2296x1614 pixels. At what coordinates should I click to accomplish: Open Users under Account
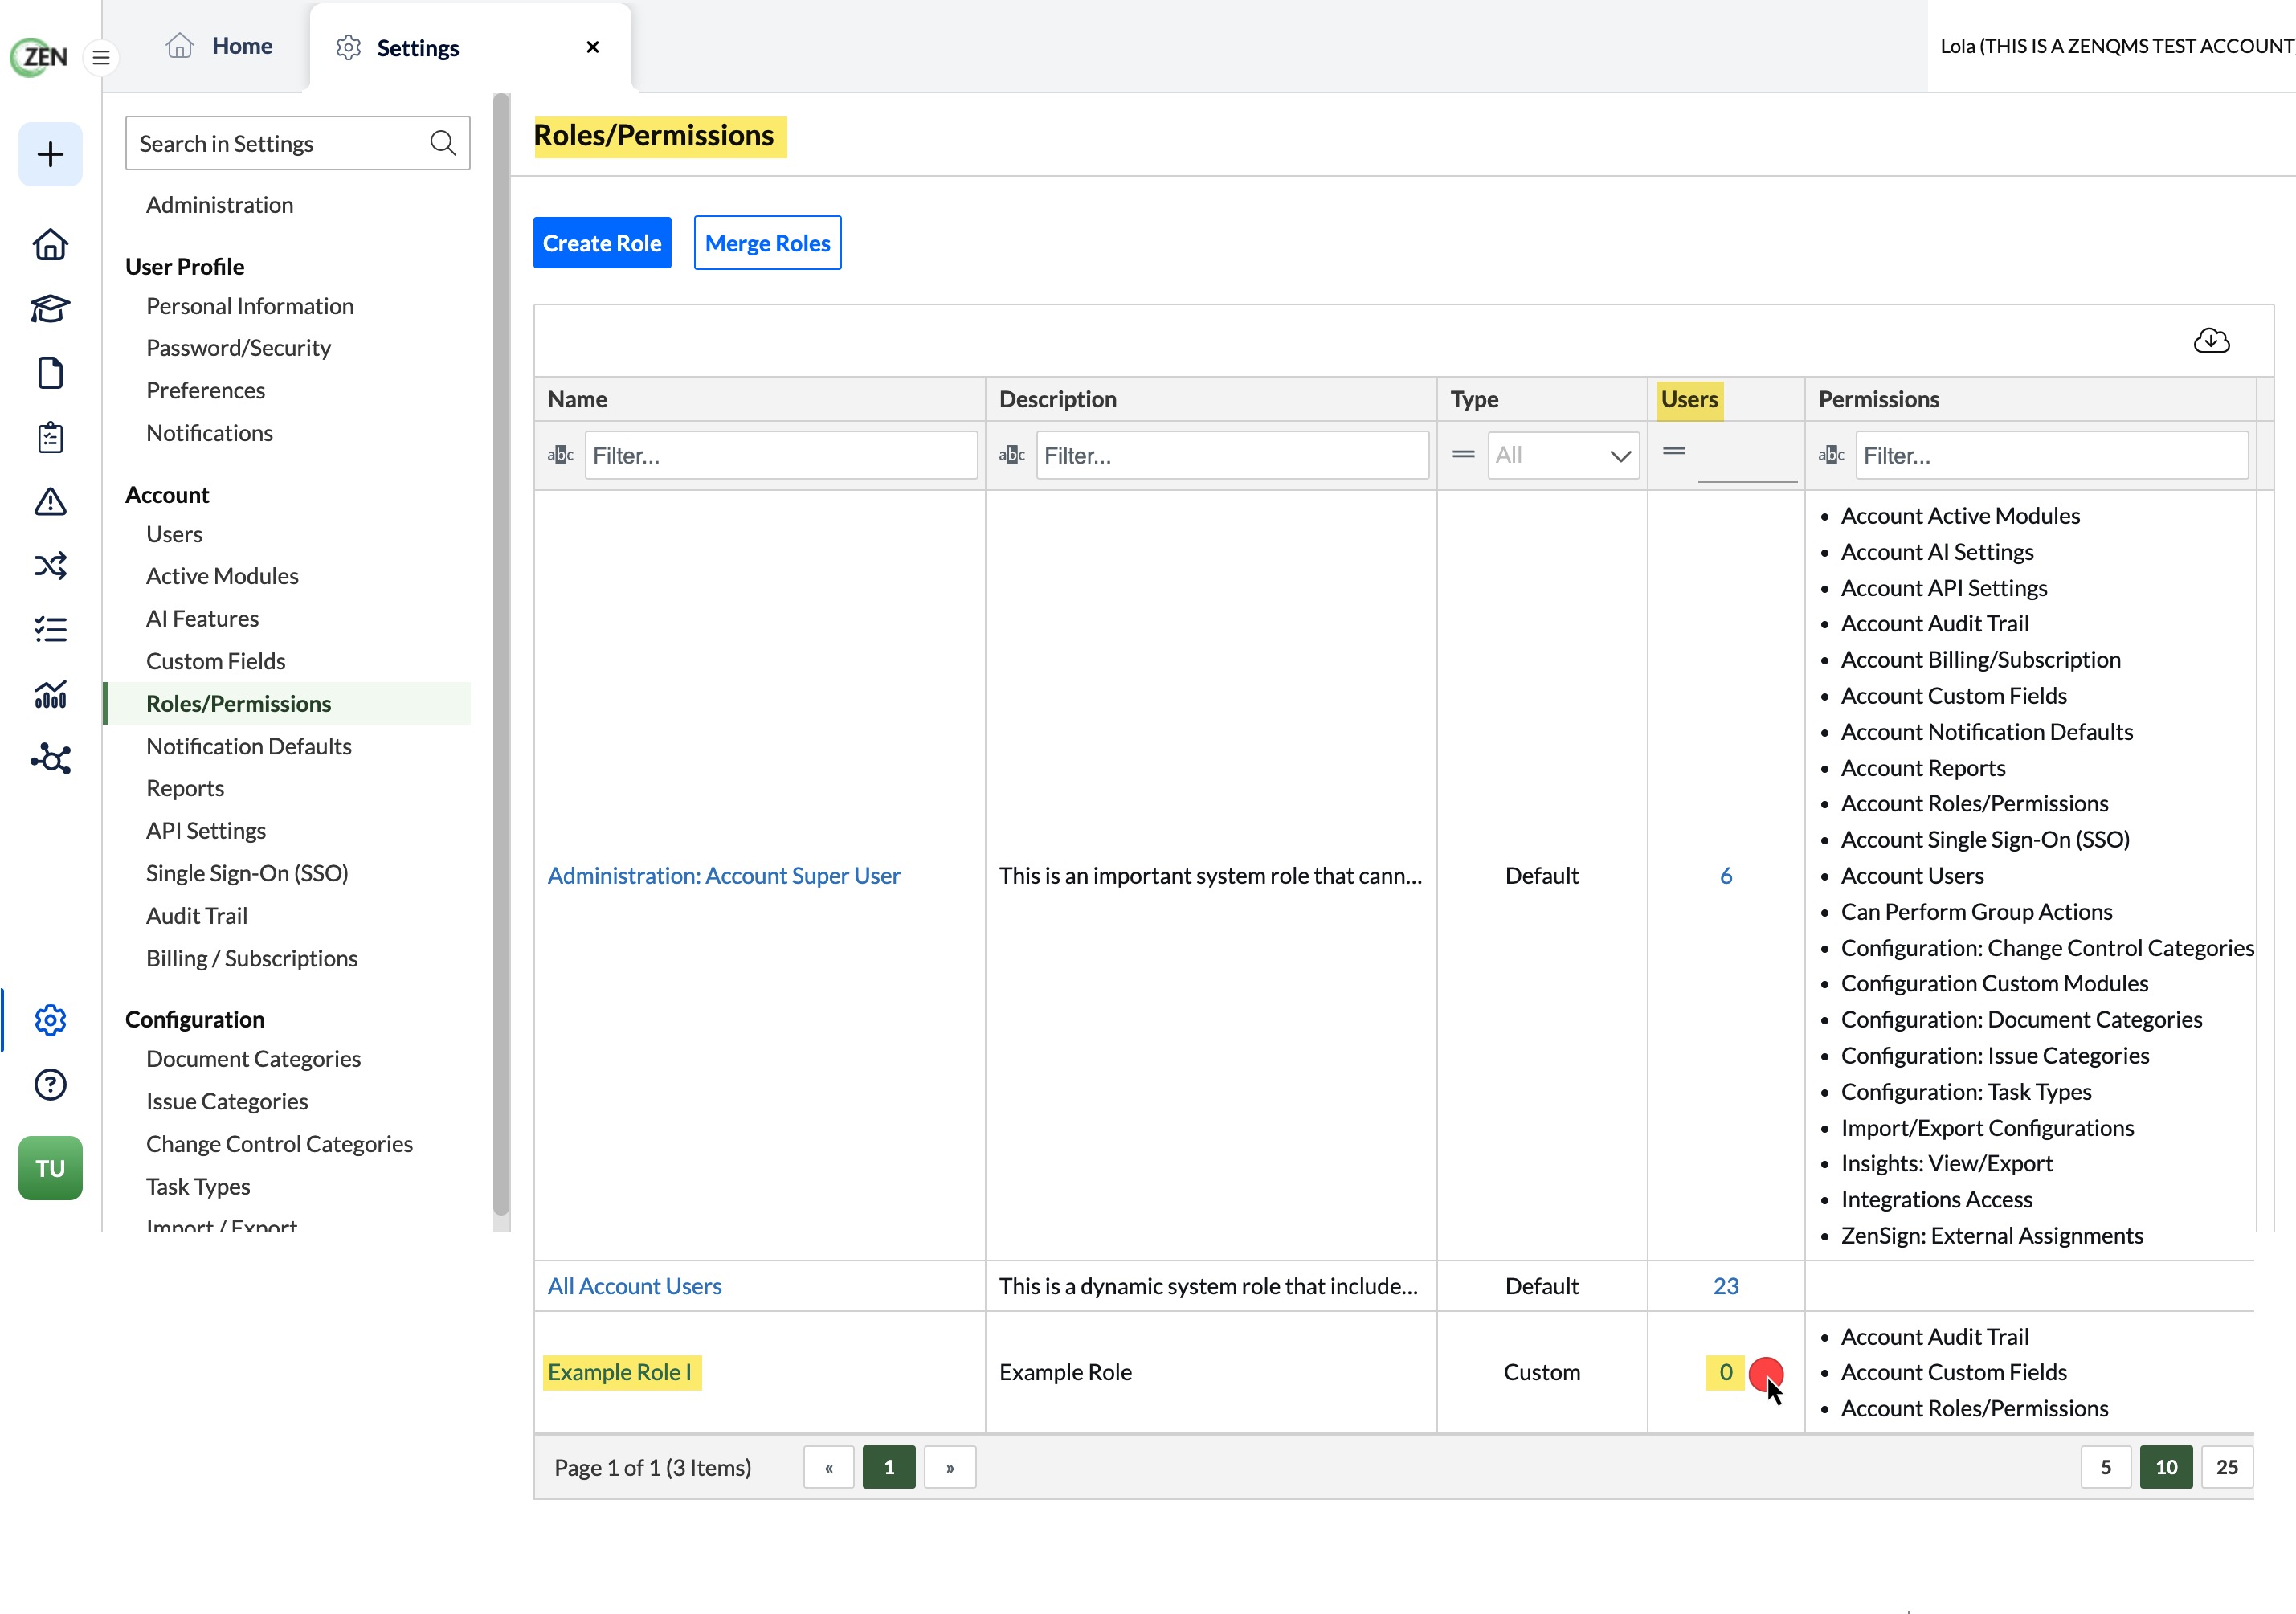coord(174,534)
